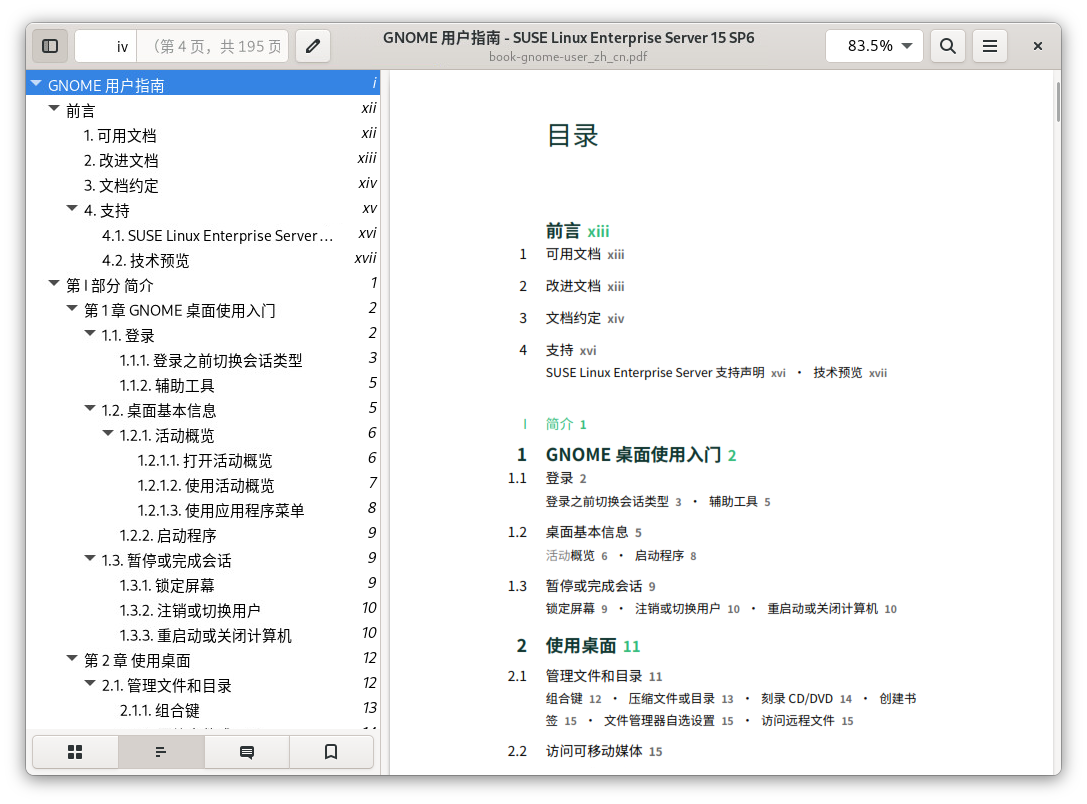
Task: Switch to thumbnails view in sidebar
Action: (x=75, y=752)
